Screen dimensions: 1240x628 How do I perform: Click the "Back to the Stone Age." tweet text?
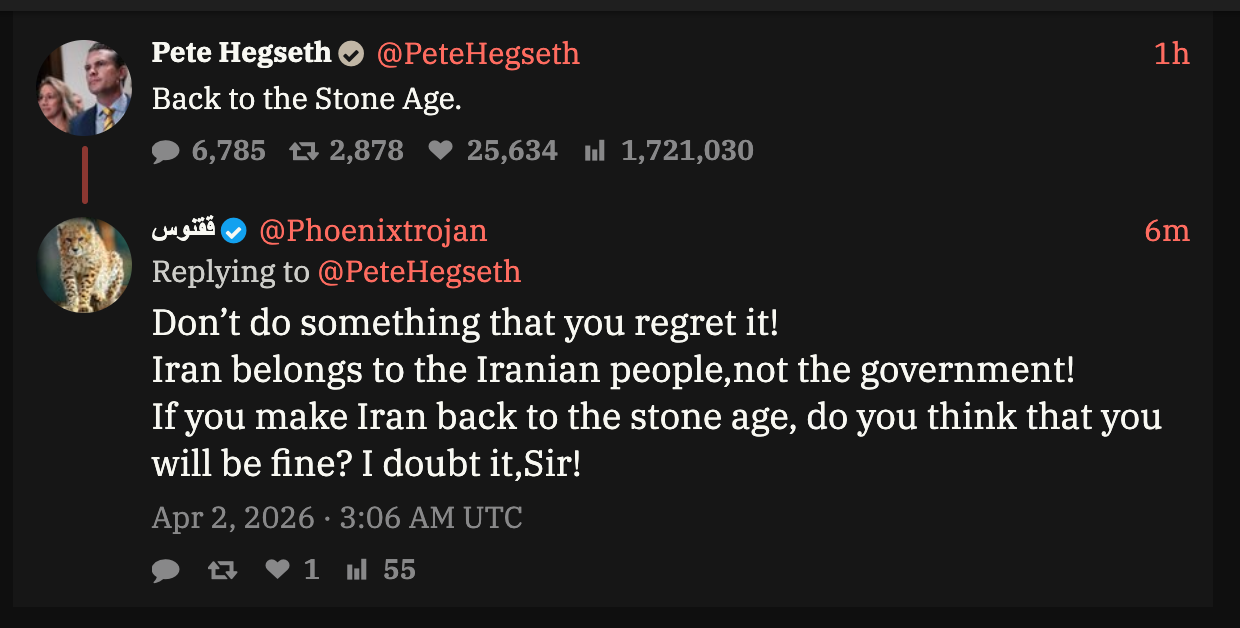click(307, 99)
